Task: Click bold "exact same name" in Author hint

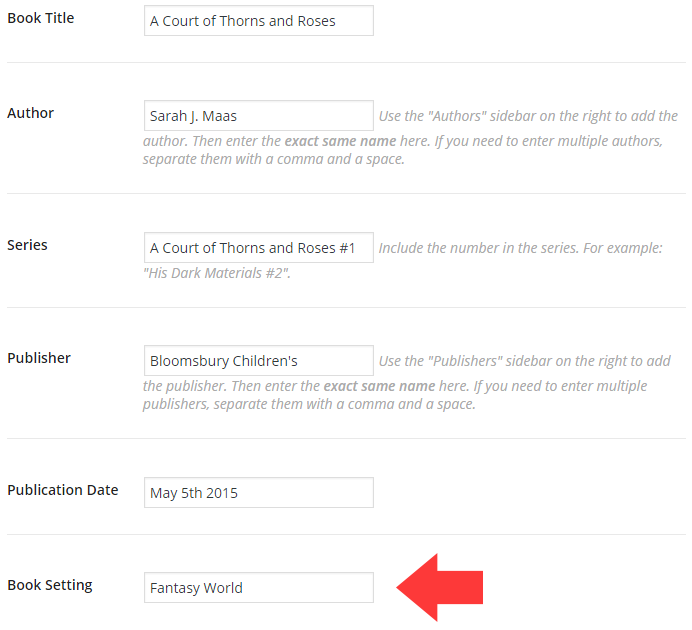Action: pos(340,141)
